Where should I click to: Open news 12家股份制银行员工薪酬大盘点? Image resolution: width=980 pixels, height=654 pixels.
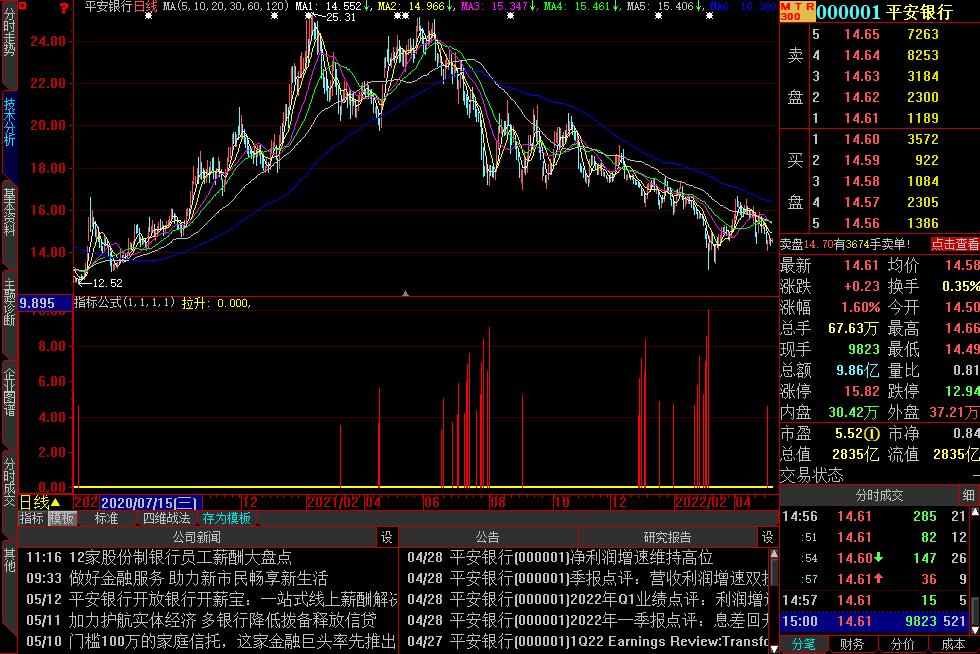(x=180, y=557)
